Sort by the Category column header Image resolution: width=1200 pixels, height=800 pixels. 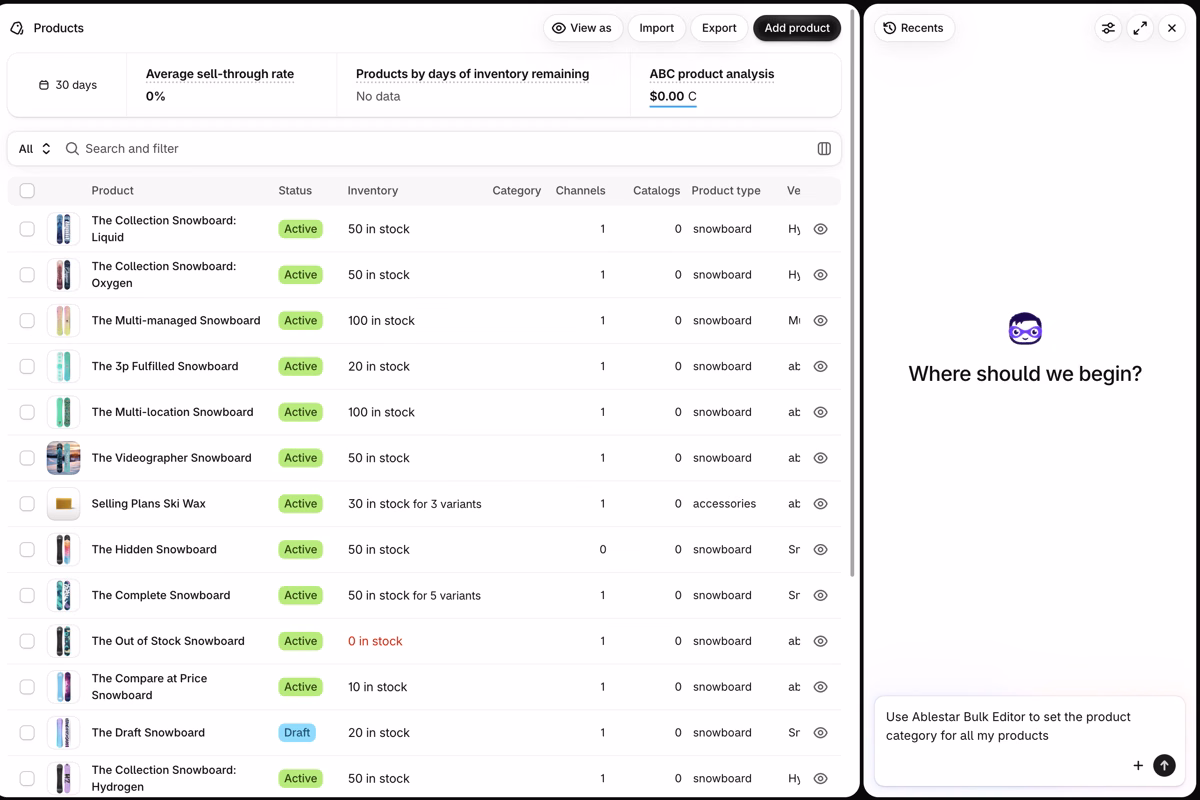point(517,190)
